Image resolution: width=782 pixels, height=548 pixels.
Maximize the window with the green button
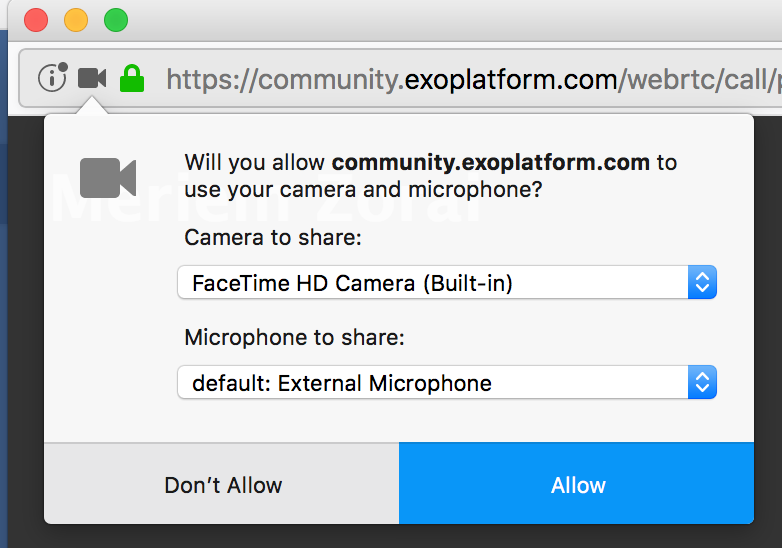[116, 20]
